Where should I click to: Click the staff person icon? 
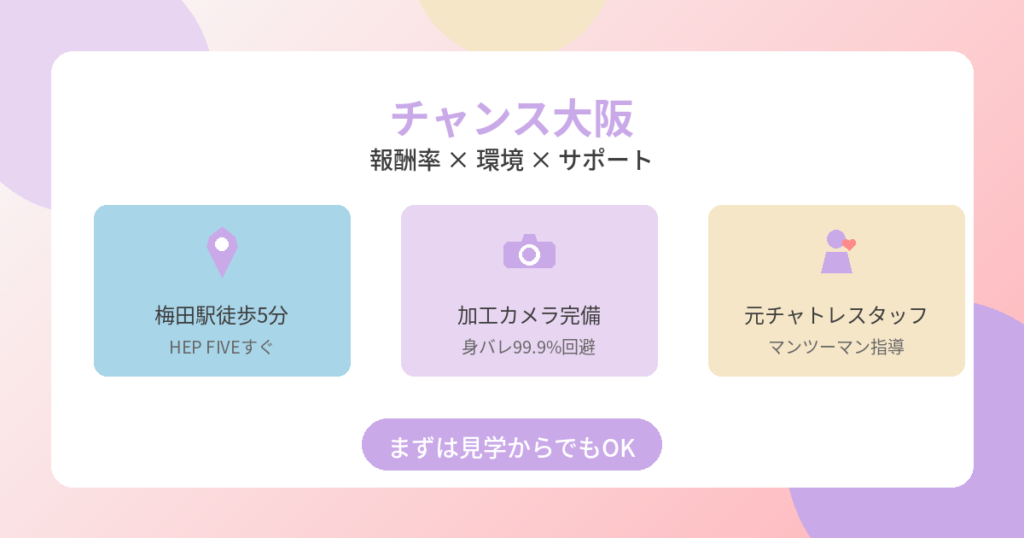(x=835, y=254)
